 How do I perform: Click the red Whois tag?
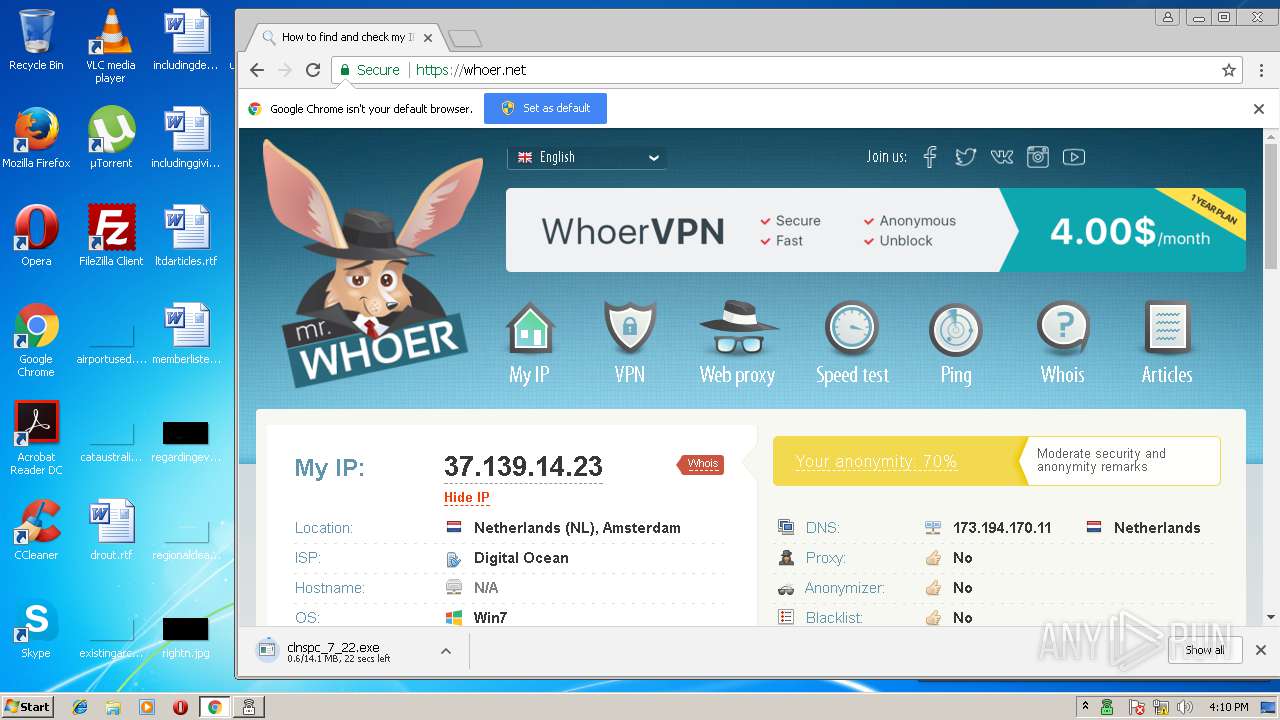coord(701,464)
